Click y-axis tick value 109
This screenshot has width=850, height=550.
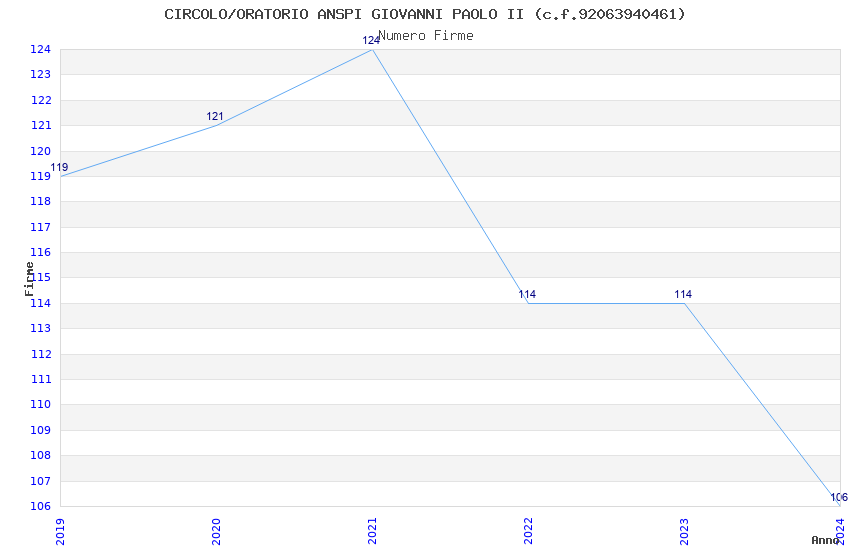pyautogui.click(x=41, y=430)
